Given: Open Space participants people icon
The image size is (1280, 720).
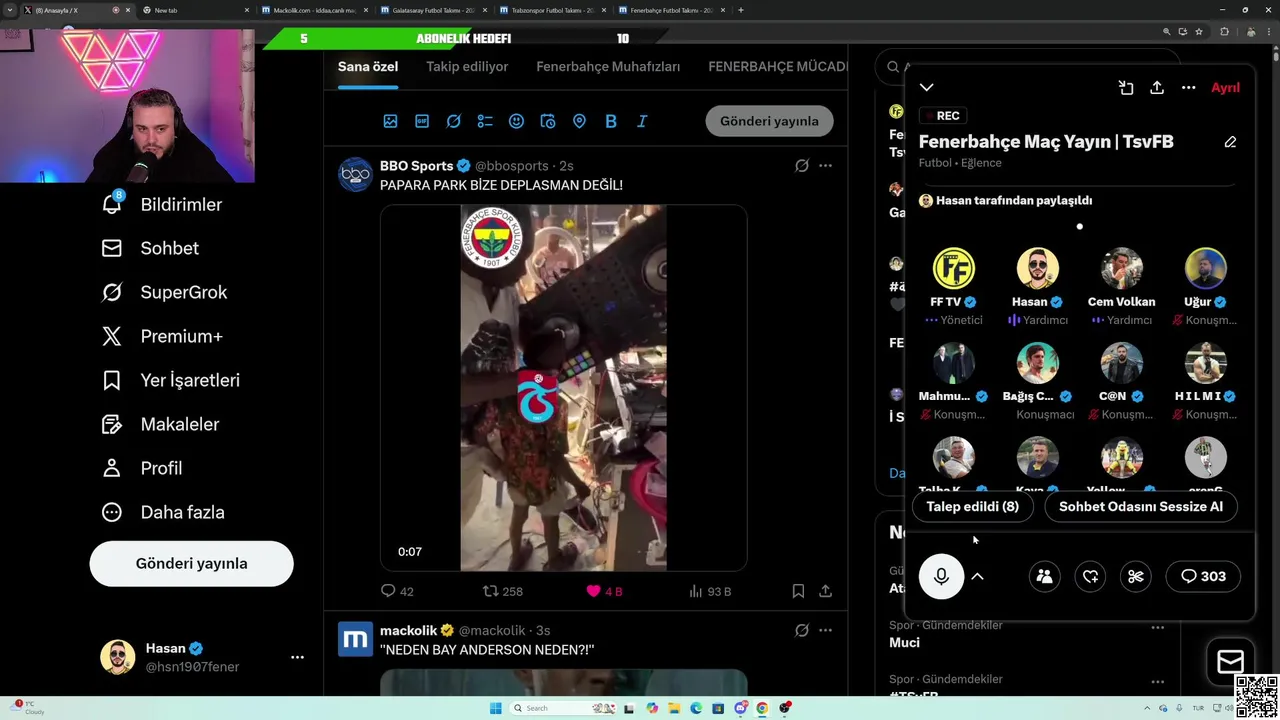Looking at the screenshot, I should point(1044,576).
